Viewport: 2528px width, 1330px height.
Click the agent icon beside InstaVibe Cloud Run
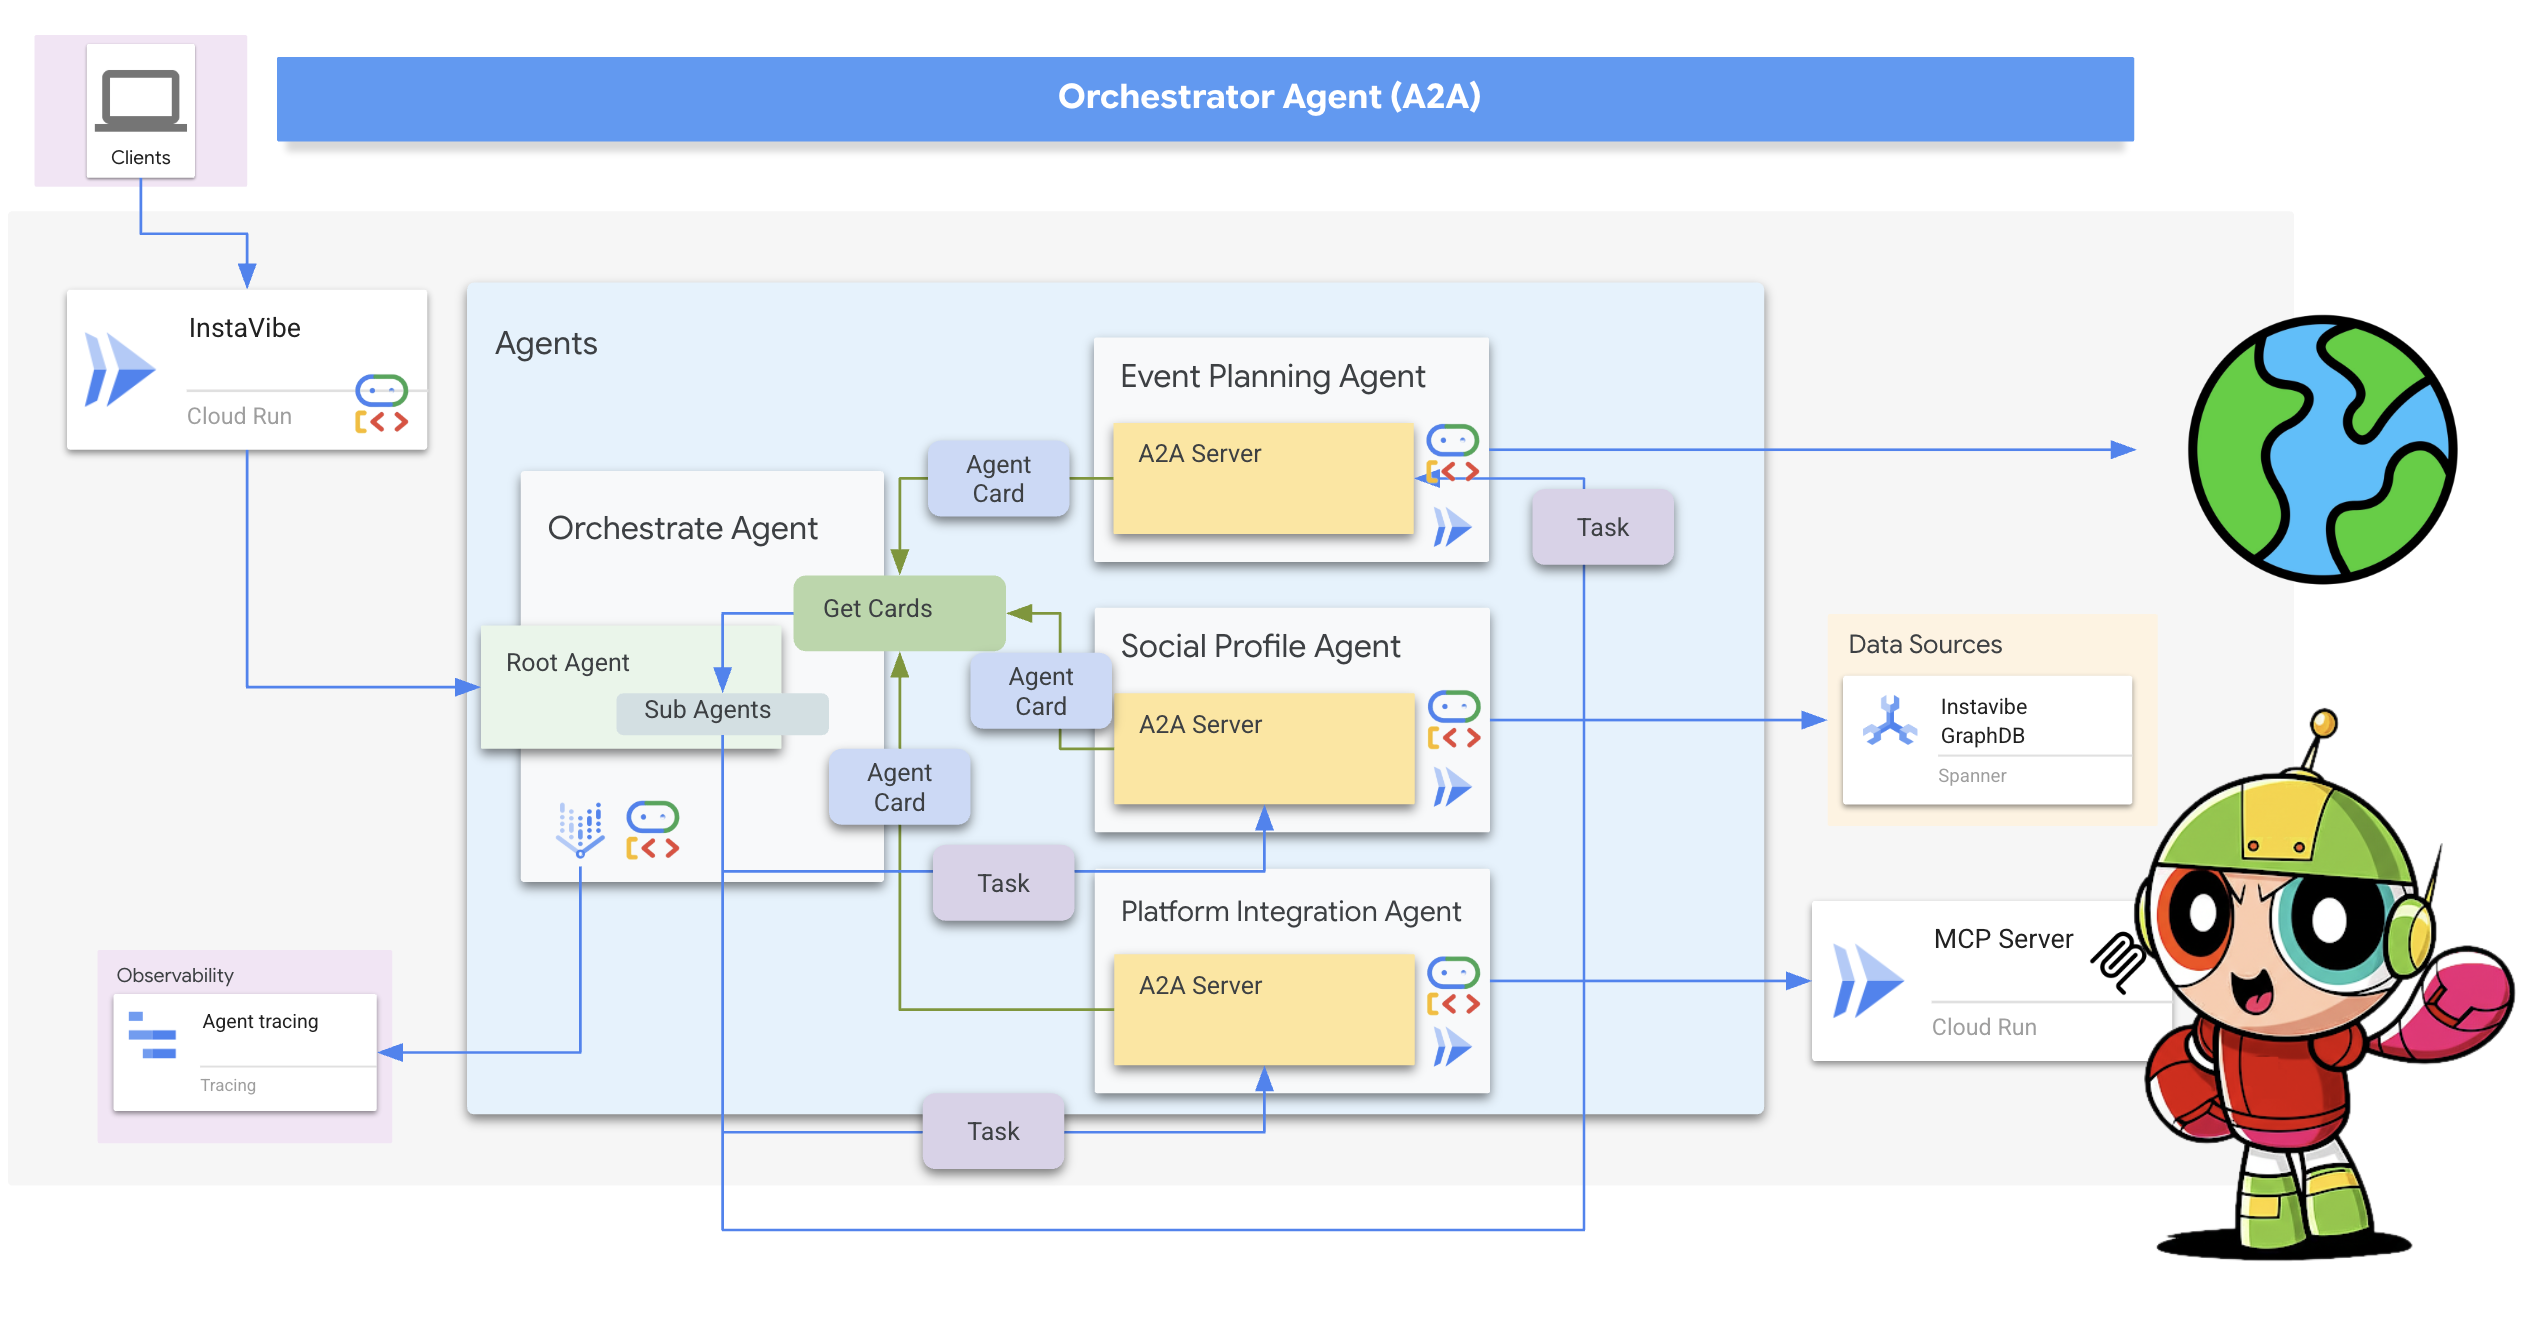coord(381,404)
